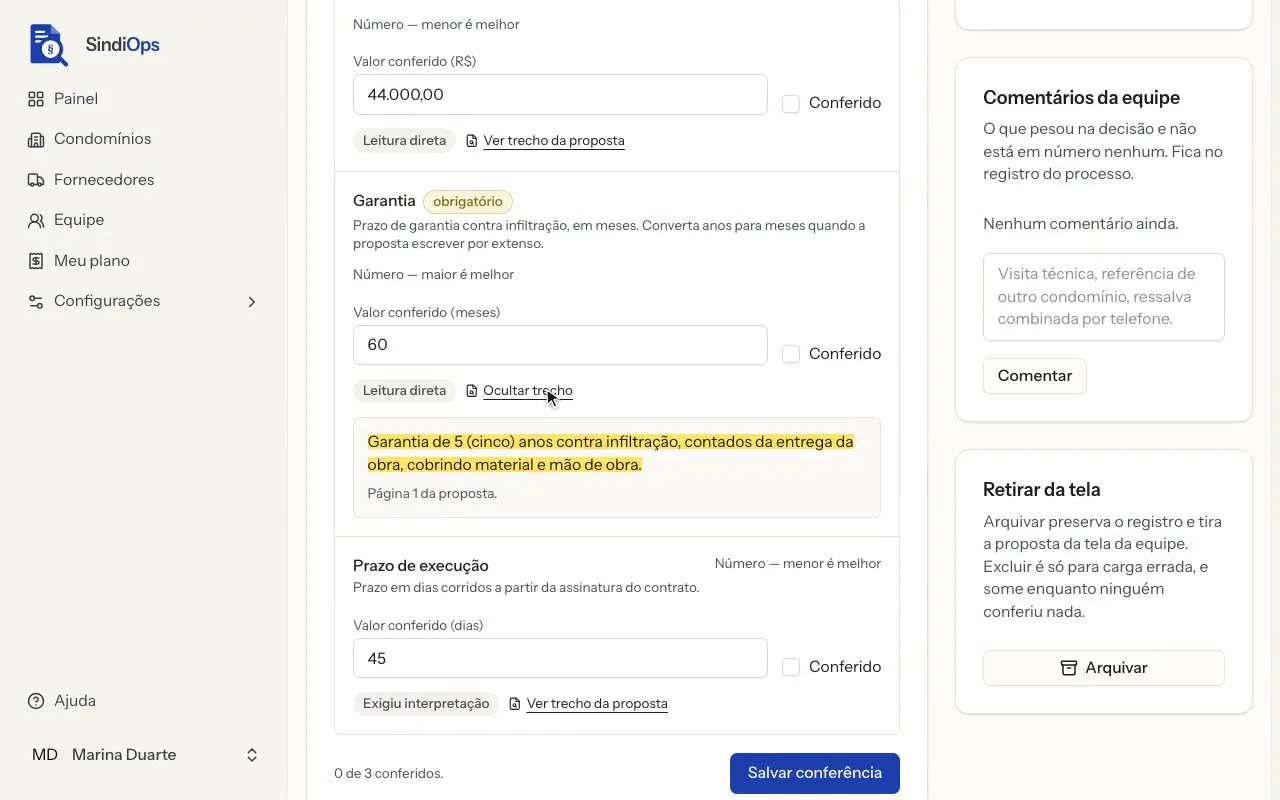Click the Painel grid icon
The height and width of the screenshot is (800, 1280).
[x=36, y=99]
